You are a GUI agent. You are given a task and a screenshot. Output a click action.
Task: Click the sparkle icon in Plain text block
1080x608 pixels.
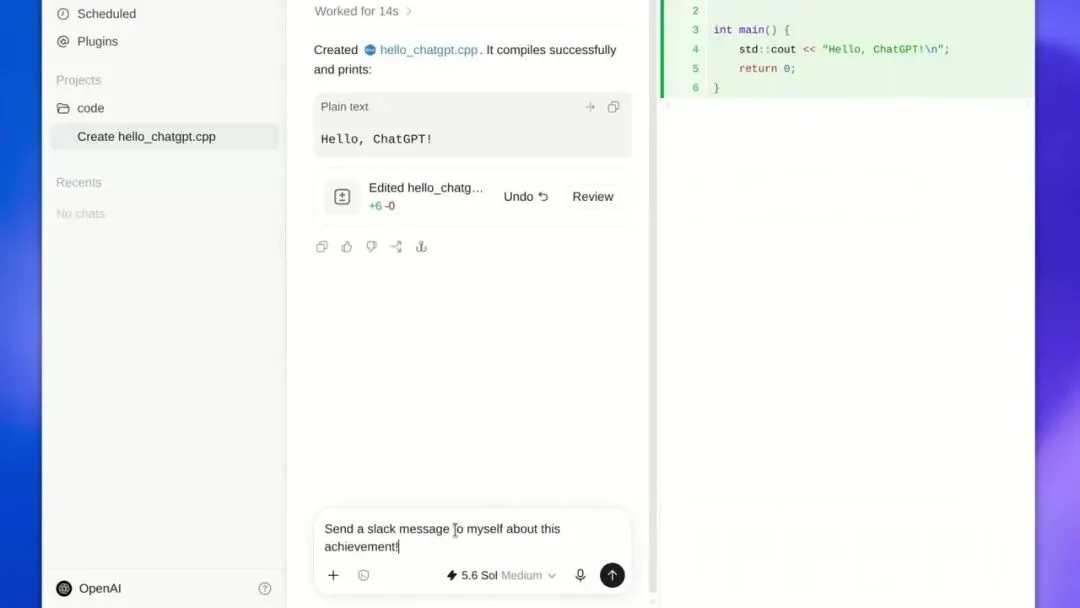tap(590, 107)
